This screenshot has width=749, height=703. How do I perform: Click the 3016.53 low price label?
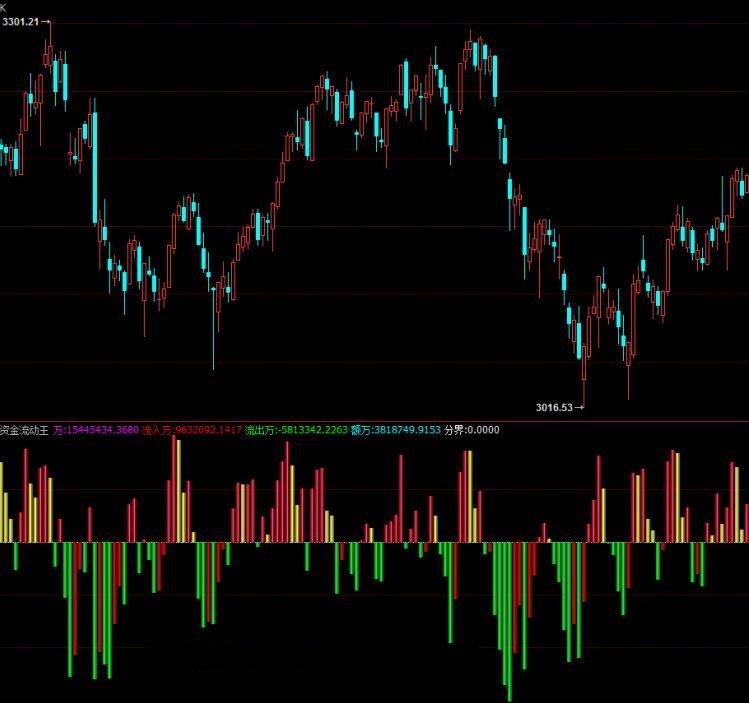click(554, 407)
